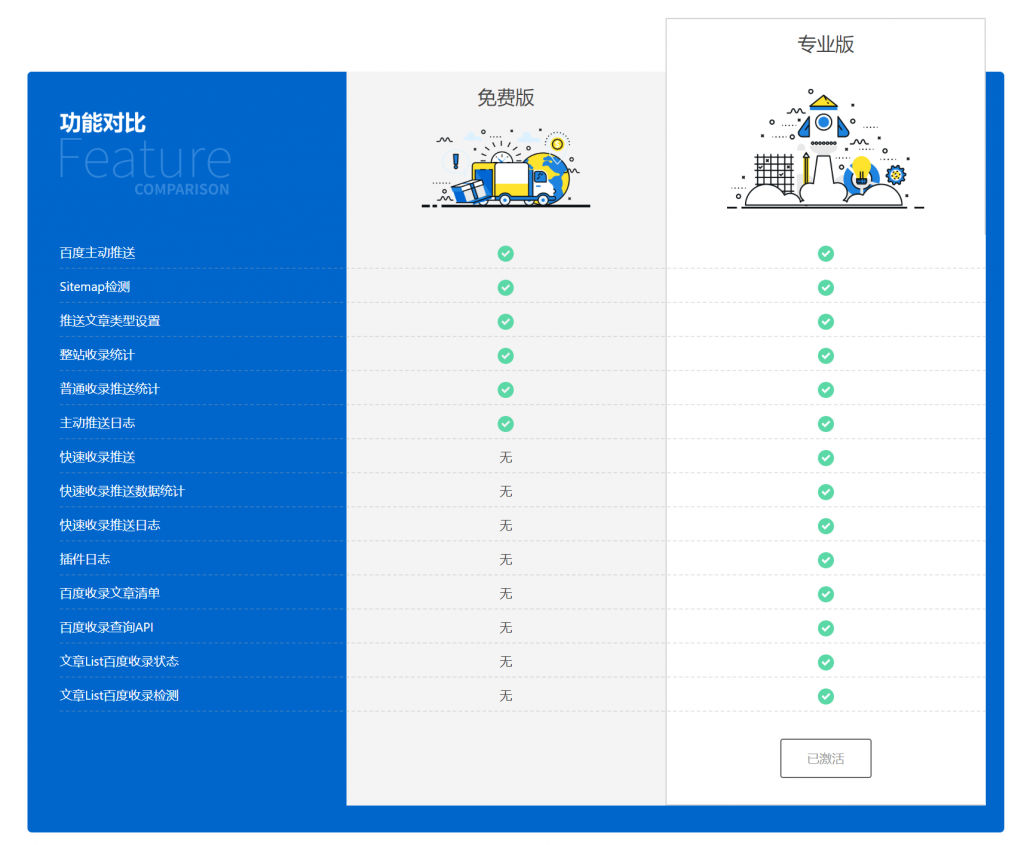Click the checkmark for Sitemap检测 in the free column

click(505, 287)
